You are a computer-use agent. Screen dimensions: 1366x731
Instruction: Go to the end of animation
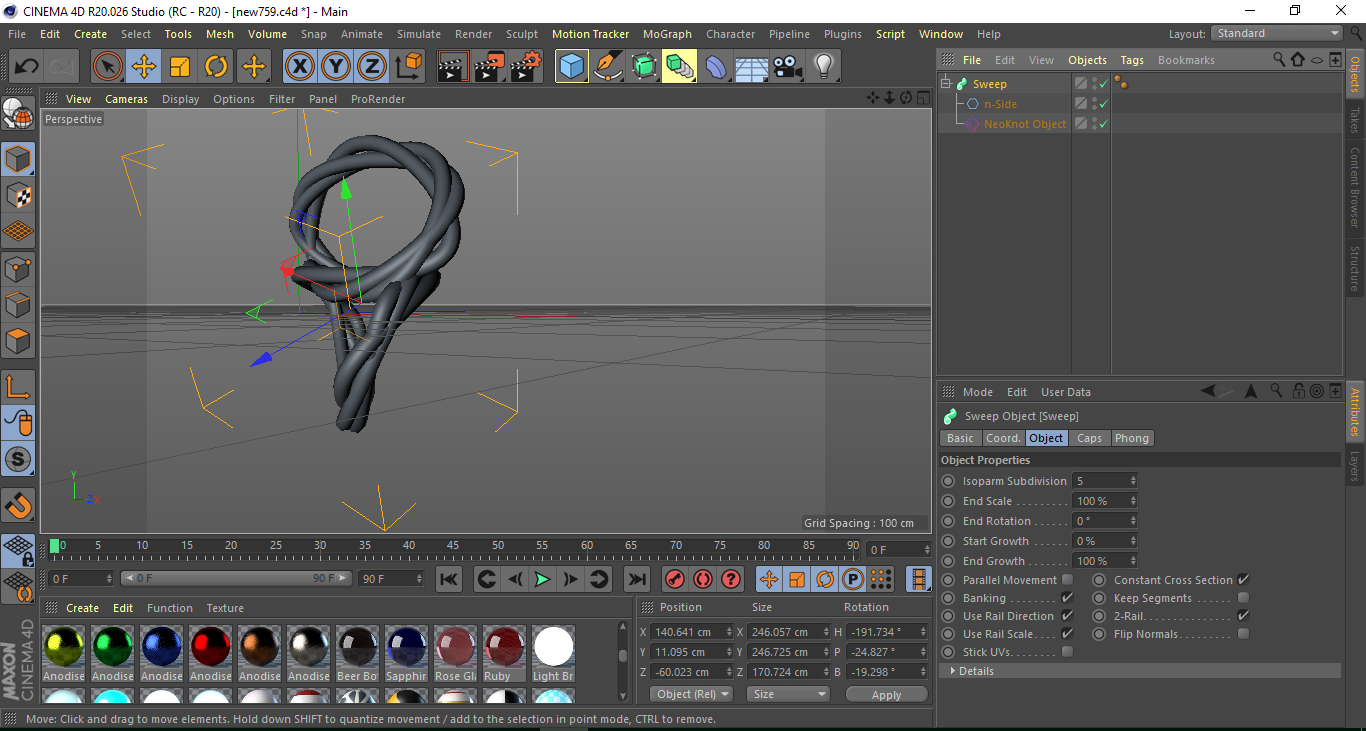[x=636, y=579]
